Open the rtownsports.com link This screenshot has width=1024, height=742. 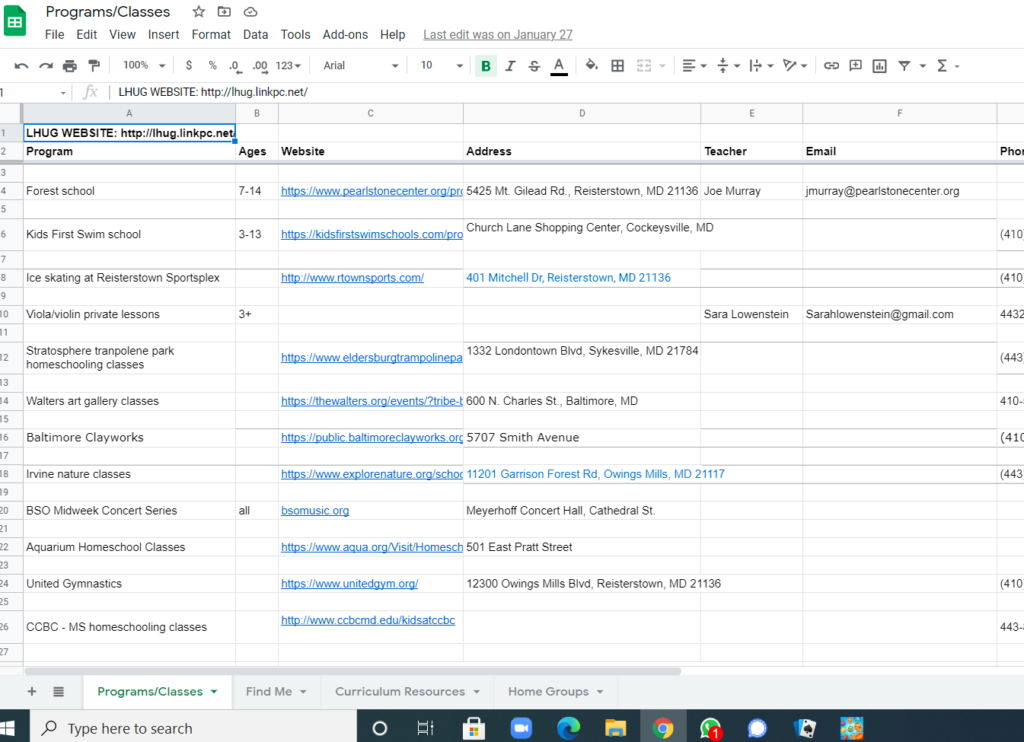pyautogui.click(x=352, y=278)
